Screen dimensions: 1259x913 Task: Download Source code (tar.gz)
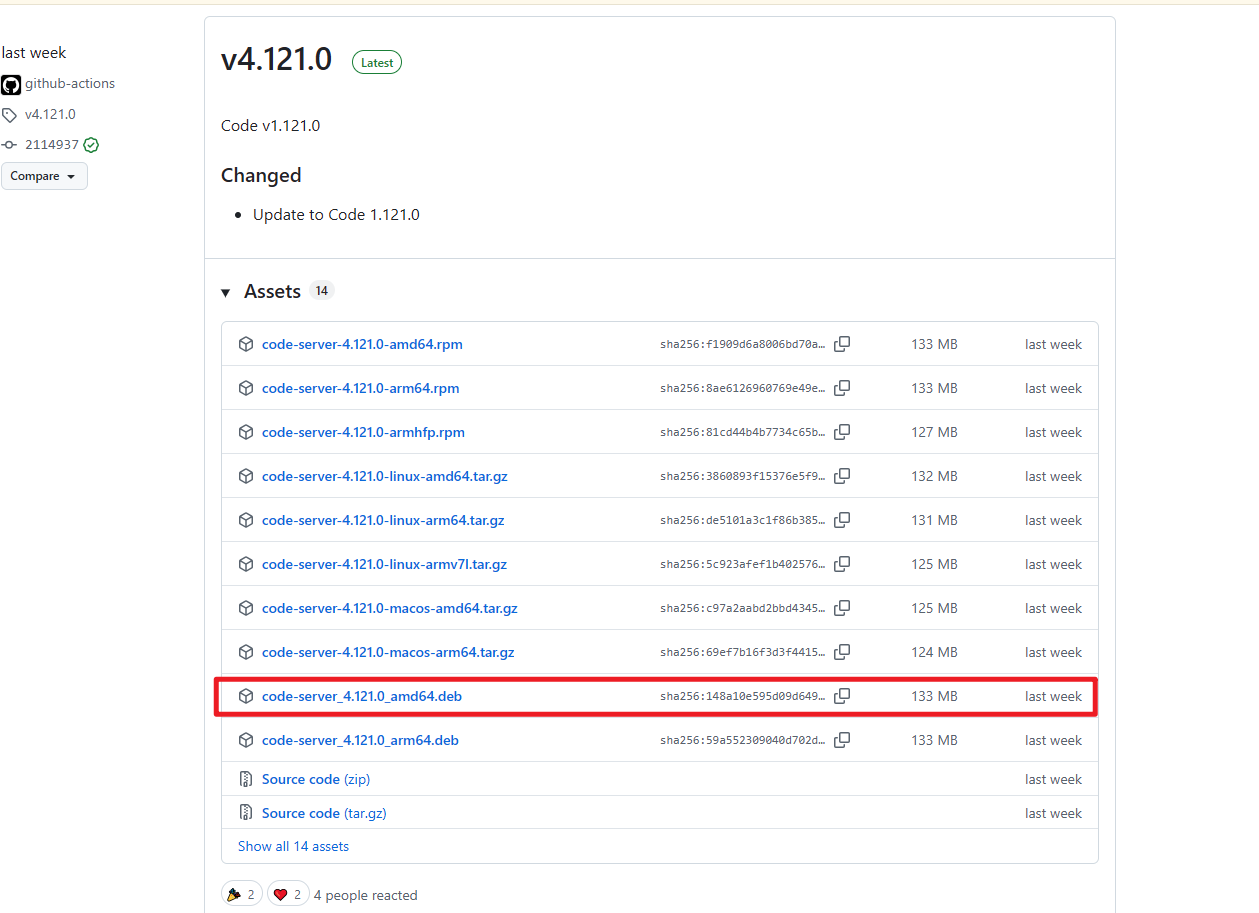tap(324, 813)
